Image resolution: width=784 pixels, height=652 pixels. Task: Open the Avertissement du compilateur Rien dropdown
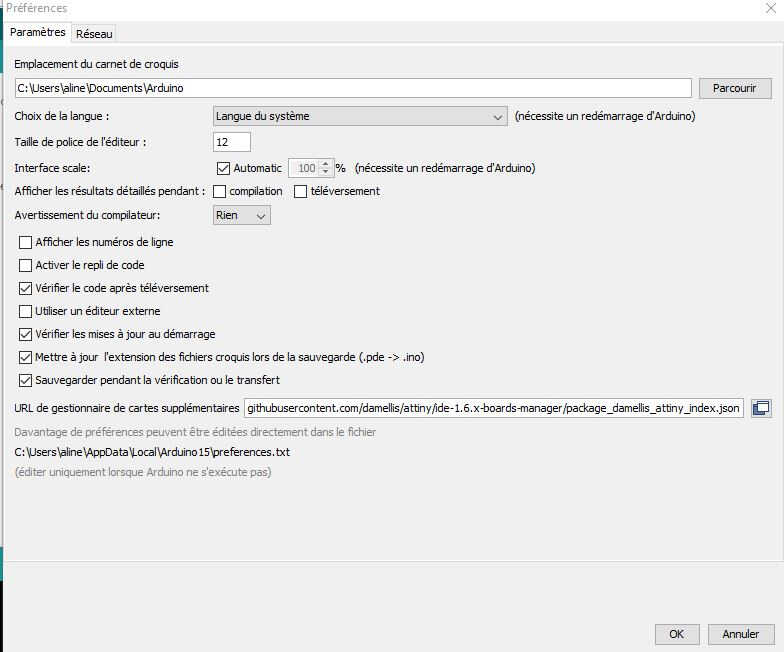(x=242, y=216)
